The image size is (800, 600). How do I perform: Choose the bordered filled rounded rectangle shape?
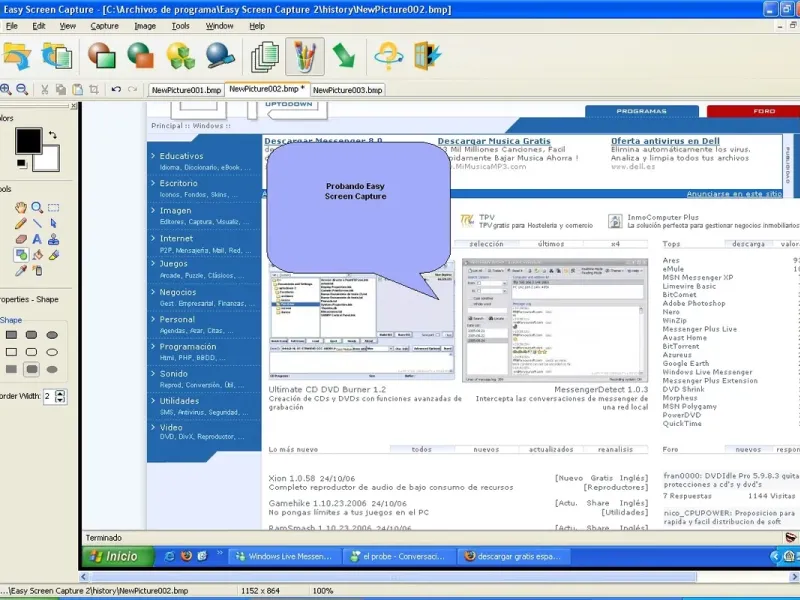31,335
